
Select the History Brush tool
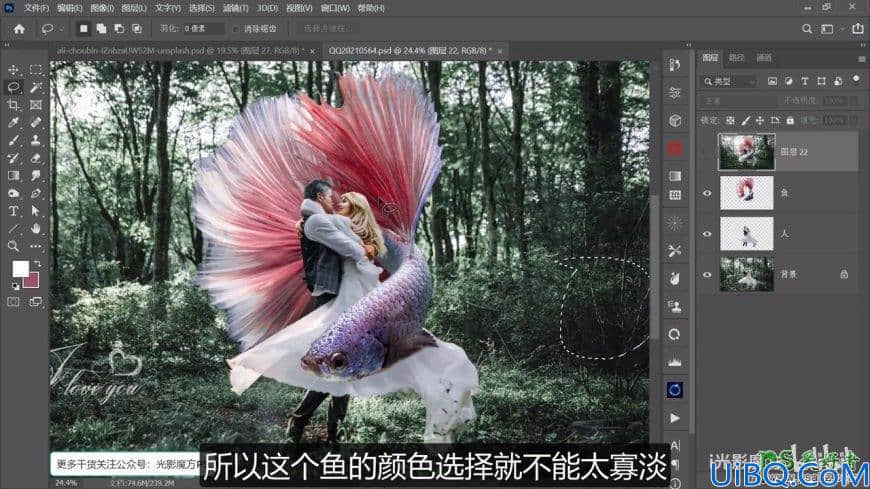pyautogui.click(x=13, y=158)
